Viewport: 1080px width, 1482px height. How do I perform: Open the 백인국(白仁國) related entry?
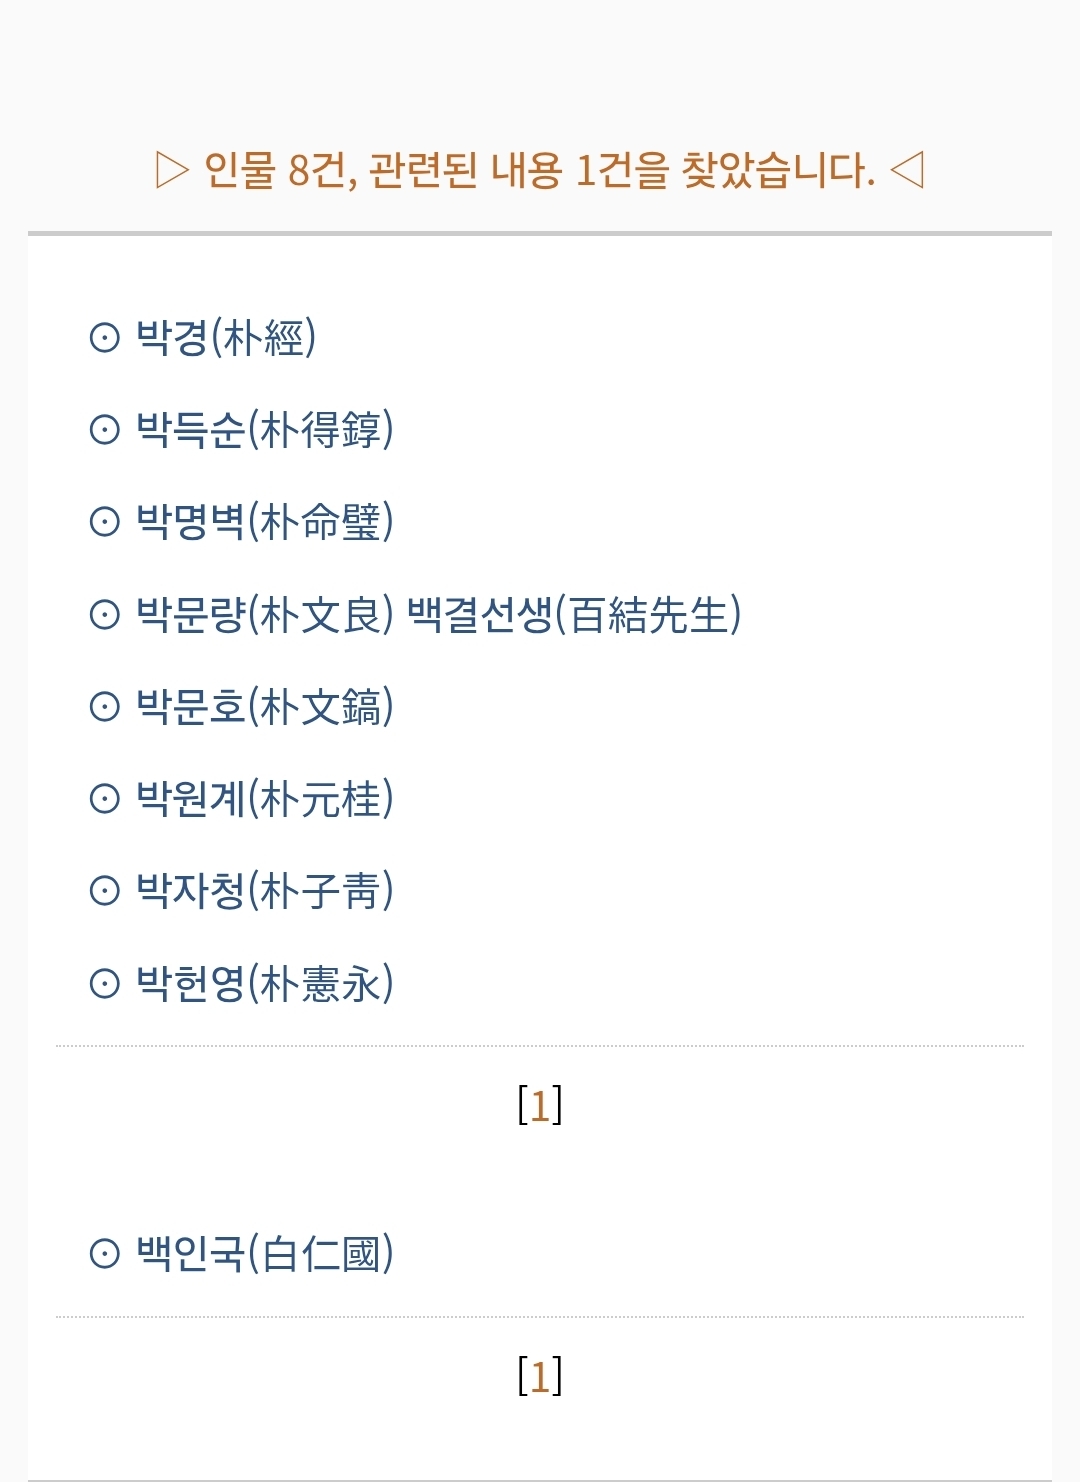tap(265, 1253)
